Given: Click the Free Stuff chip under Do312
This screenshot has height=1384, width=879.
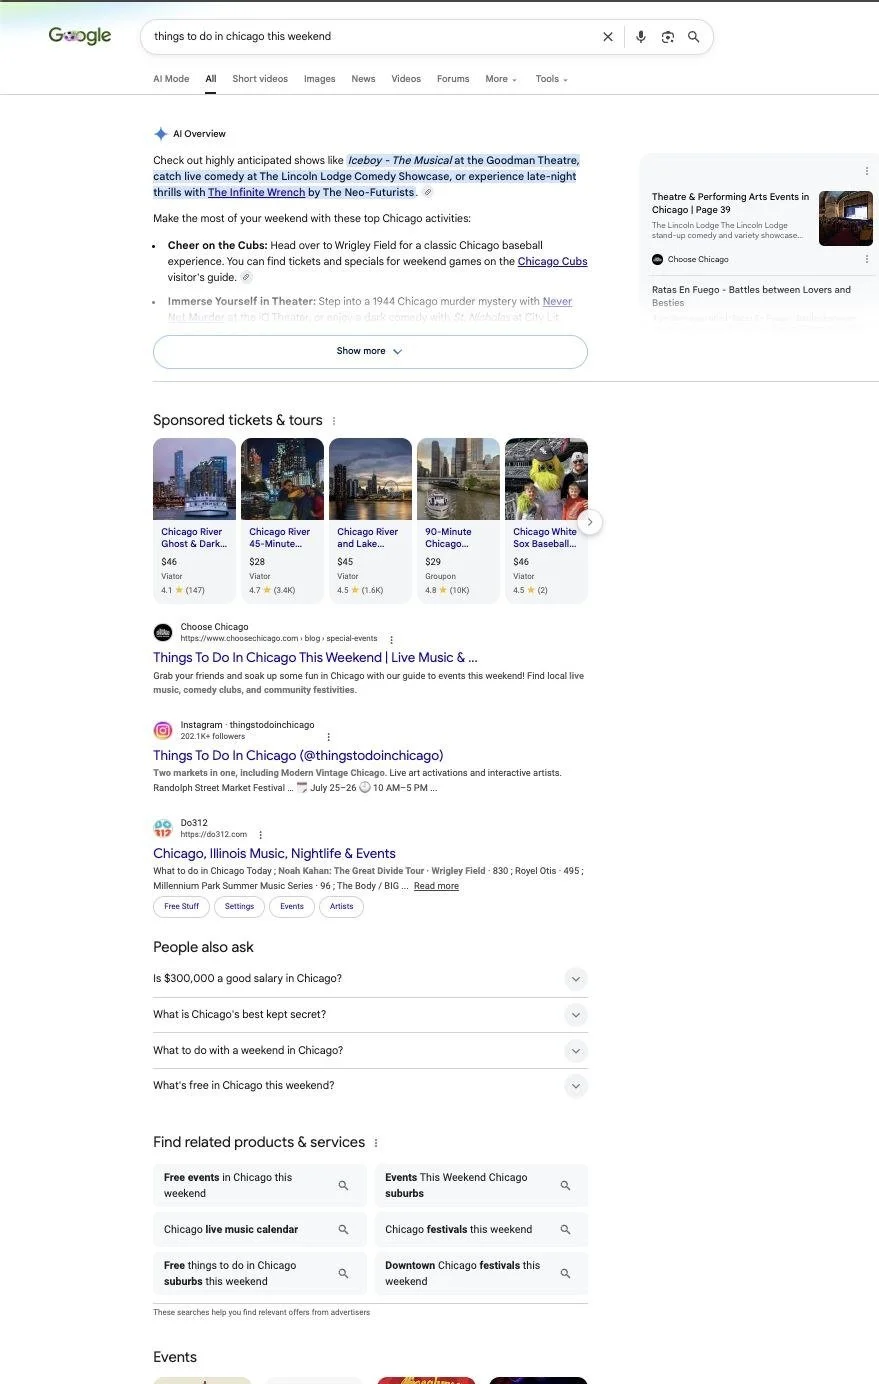Looking at the screenshot, I should click(x=181, y=907).
